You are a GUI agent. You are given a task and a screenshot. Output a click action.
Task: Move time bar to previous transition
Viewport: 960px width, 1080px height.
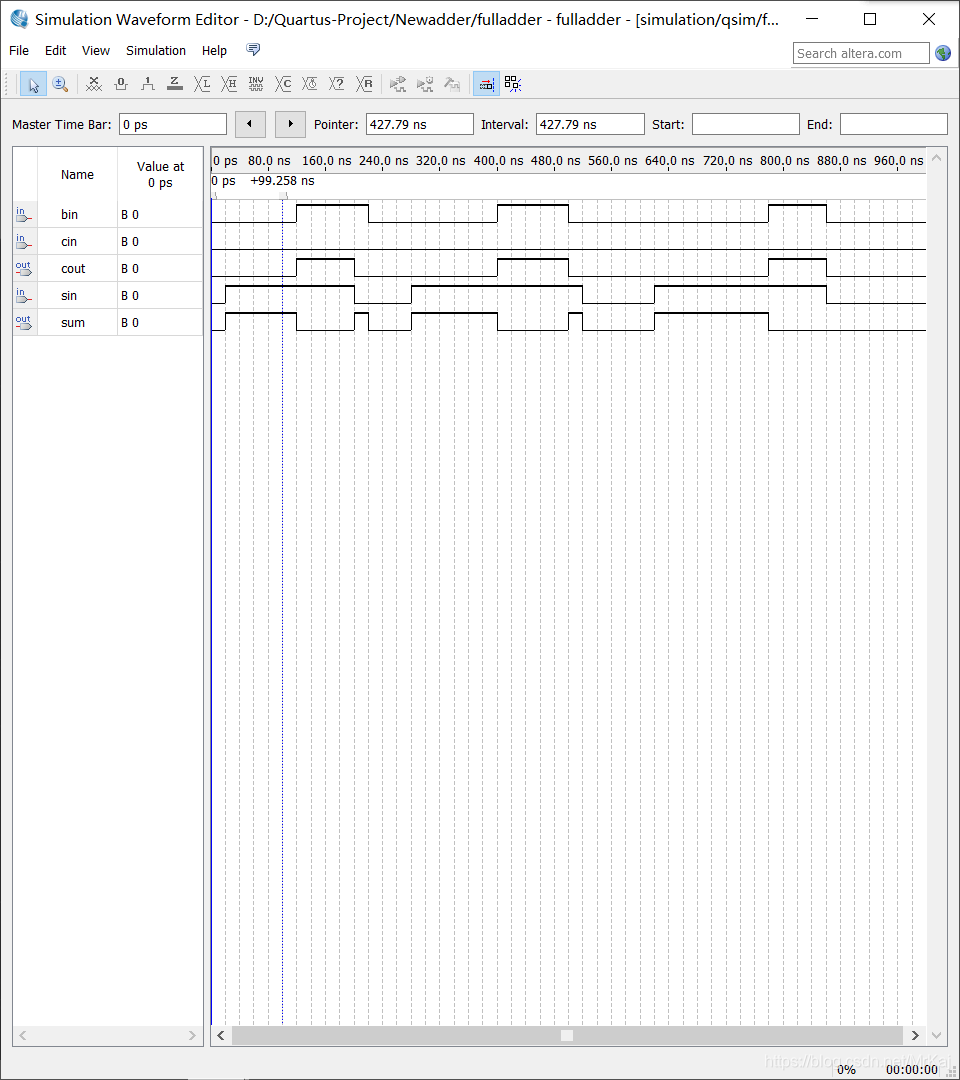coord(250,124)
